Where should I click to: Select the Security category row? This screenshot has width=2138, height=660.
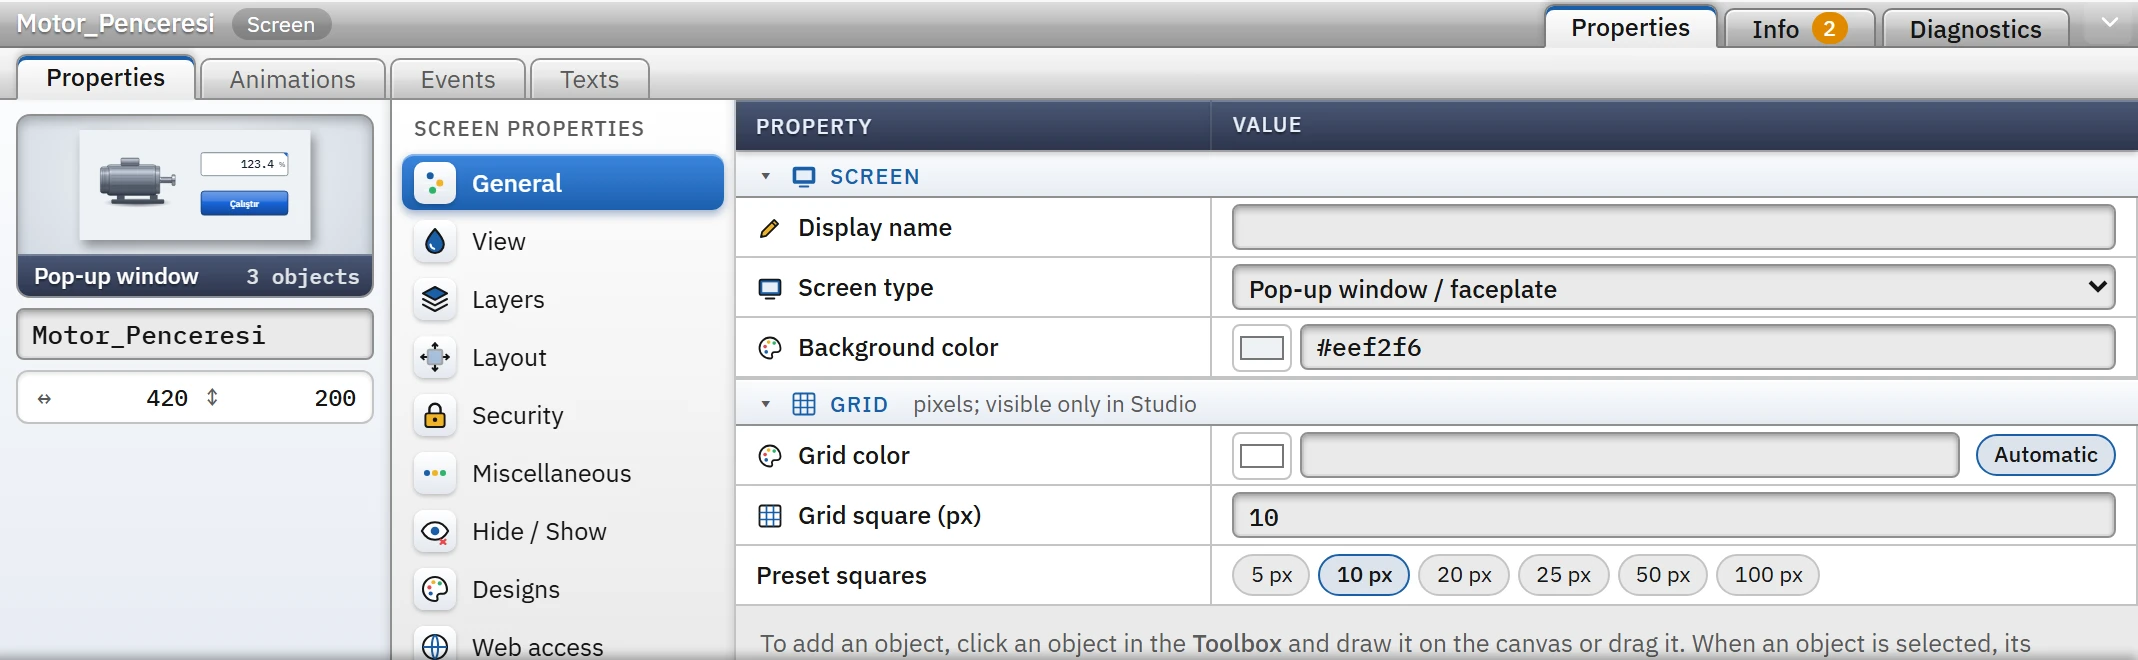click(x=563, y=415)
